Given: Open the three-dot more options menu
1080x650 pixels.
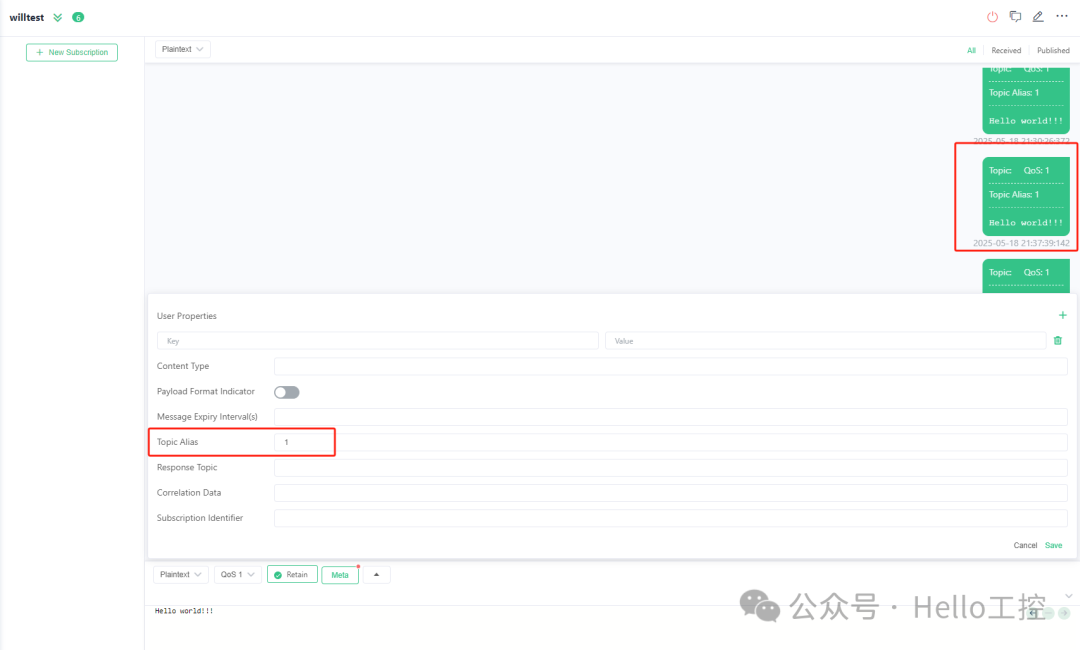Looking at the screenshot, I should click(1061, 16).
